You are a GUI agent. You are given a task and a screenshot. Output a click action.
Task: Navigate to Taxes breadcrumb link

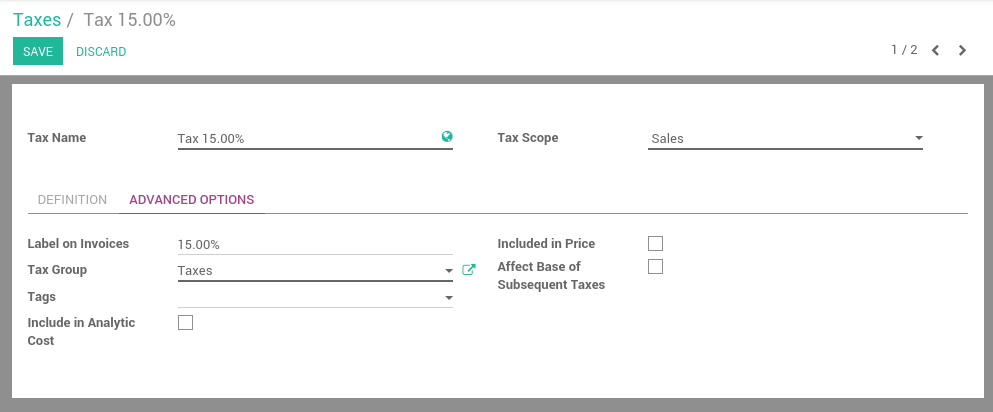tap(37, 20)
